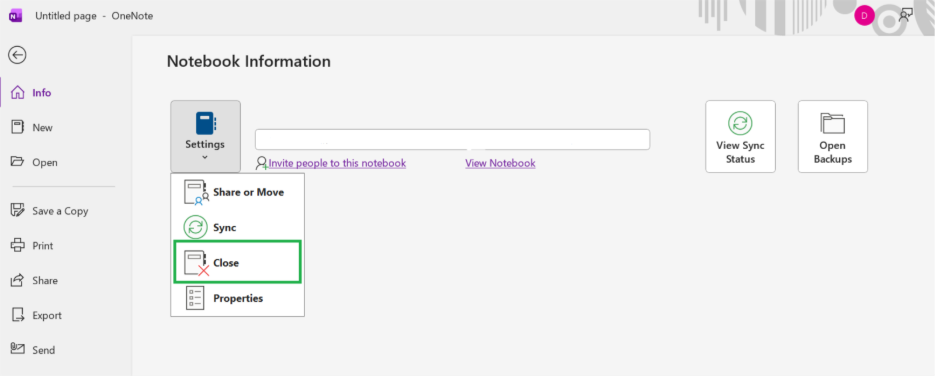936x376 pixels.
Task: Open the account avatar D
Action: coord(864,16)
